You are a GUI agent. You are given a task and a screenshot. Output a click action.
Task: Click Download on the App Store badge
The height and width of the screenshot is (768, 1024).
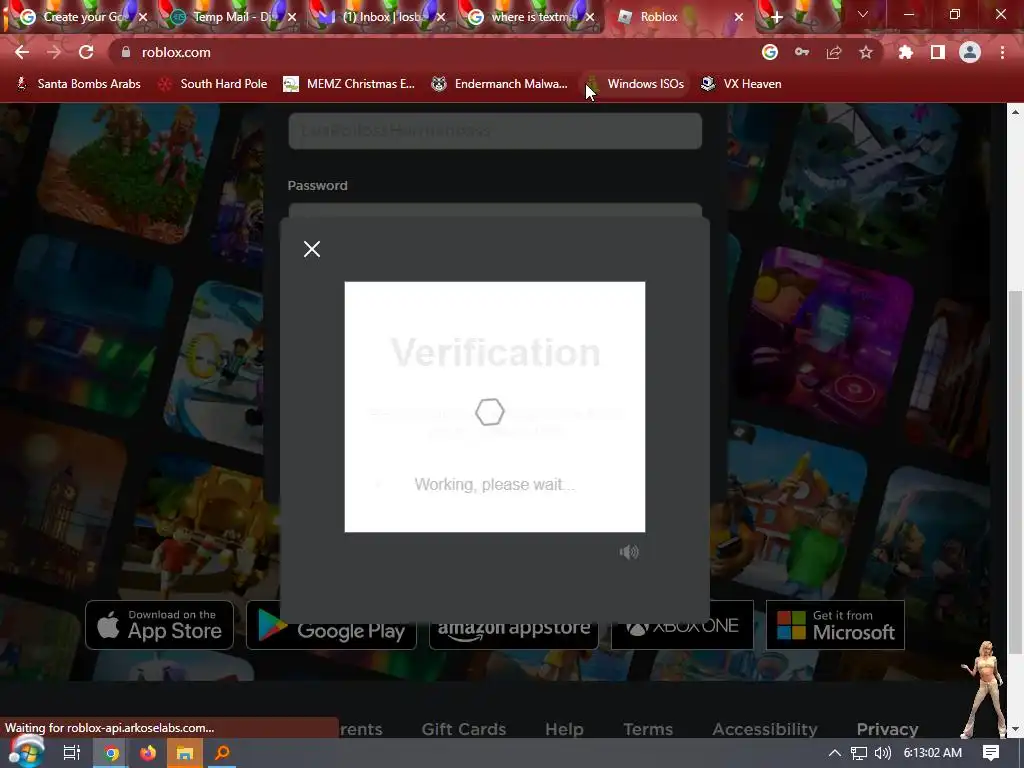(159, 625)
